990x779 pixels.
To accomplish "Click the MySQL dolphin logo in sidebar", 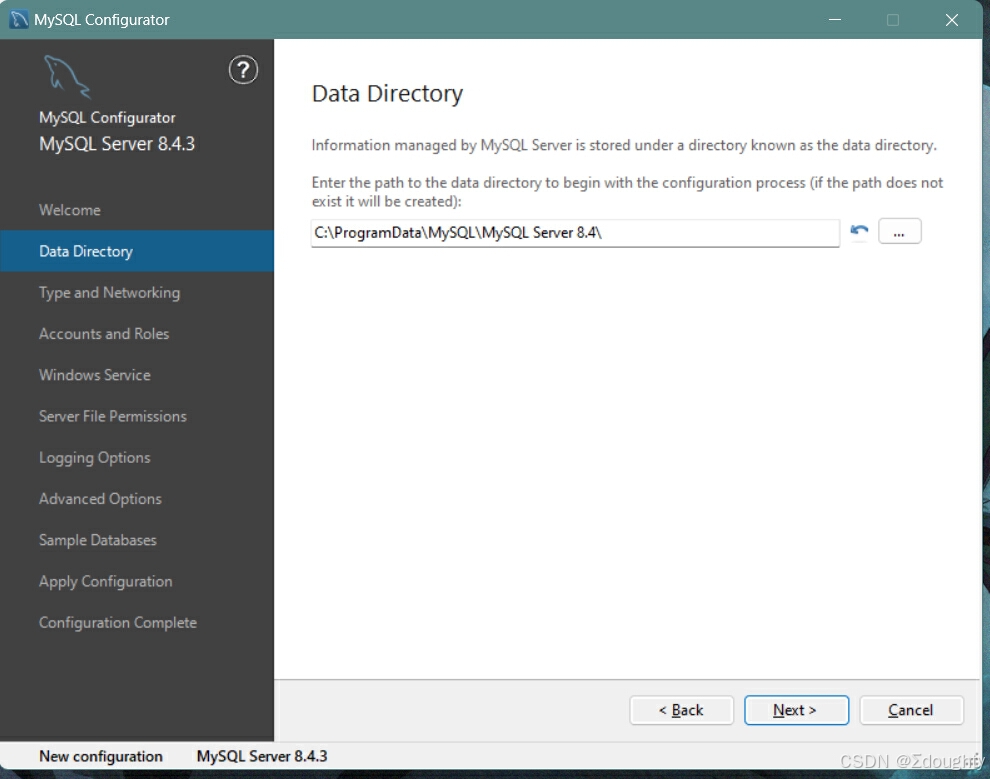I will tap(66, 76).
